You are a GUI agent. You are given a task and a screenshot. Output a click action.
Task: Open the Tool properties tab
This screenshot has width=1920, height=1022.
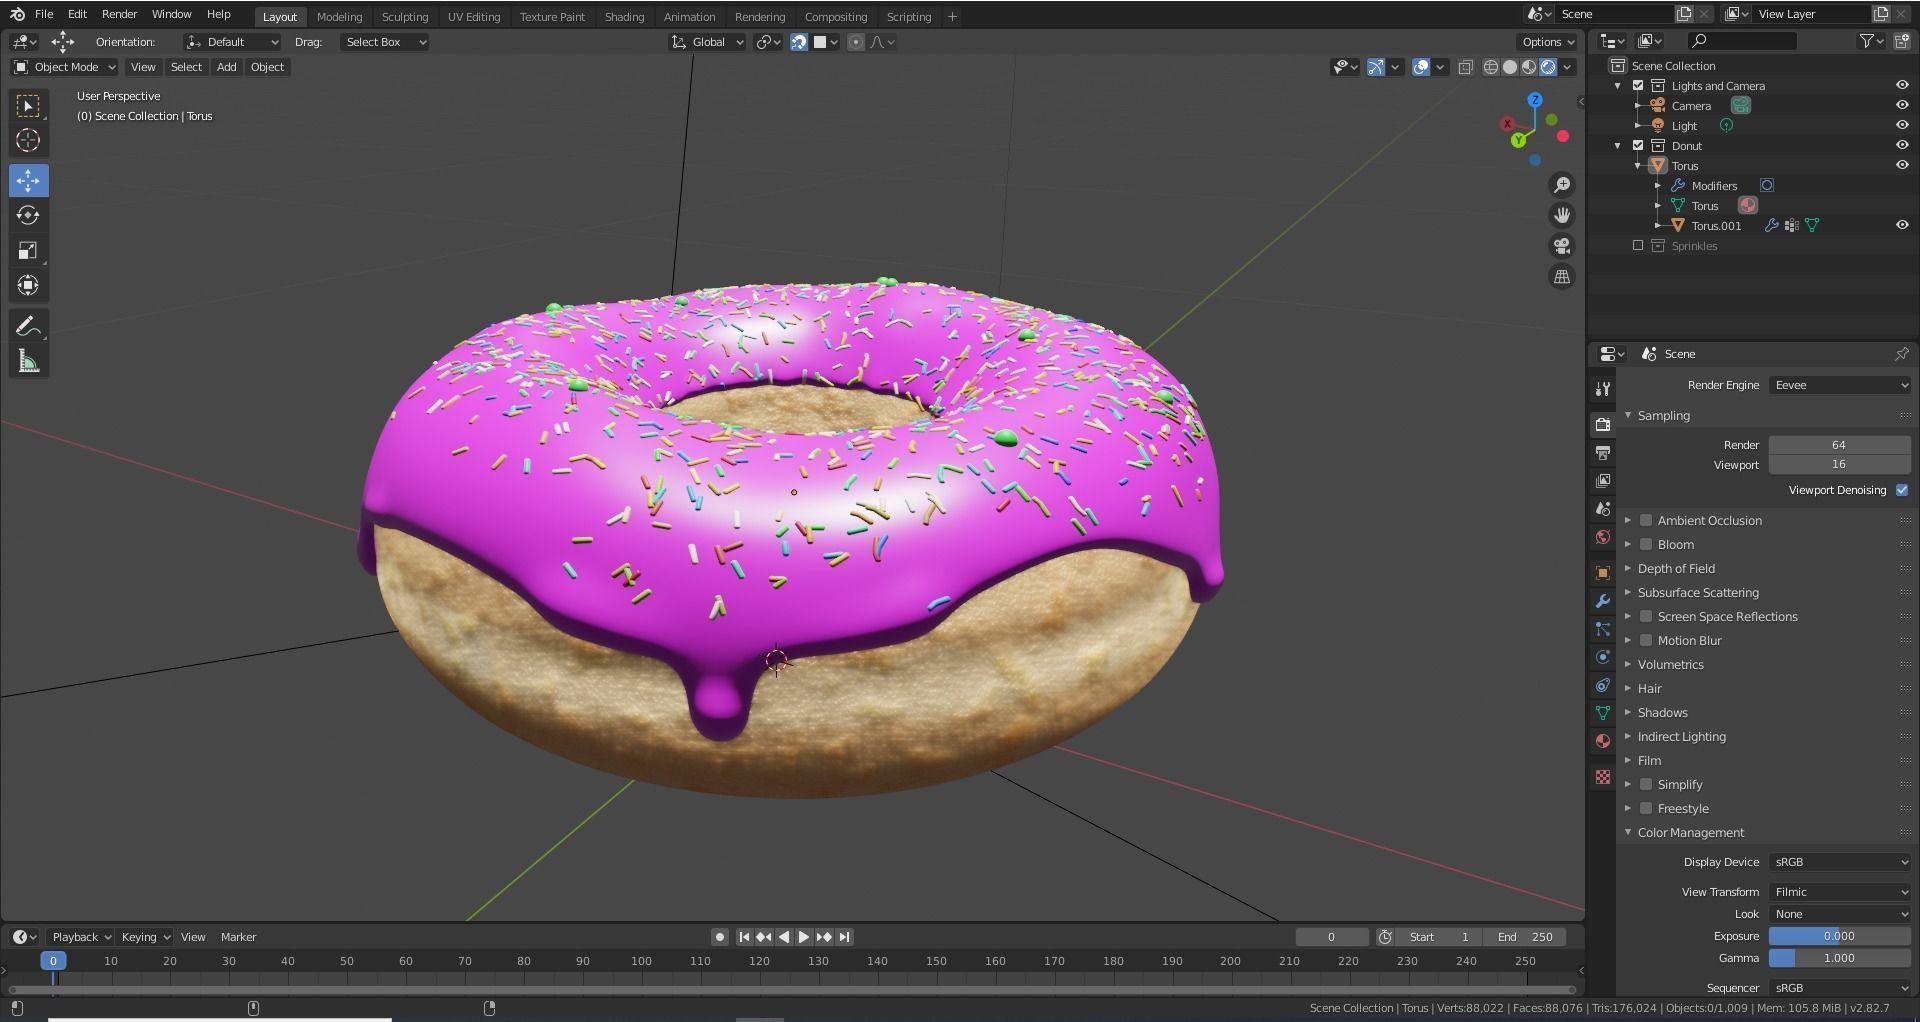1603,389
